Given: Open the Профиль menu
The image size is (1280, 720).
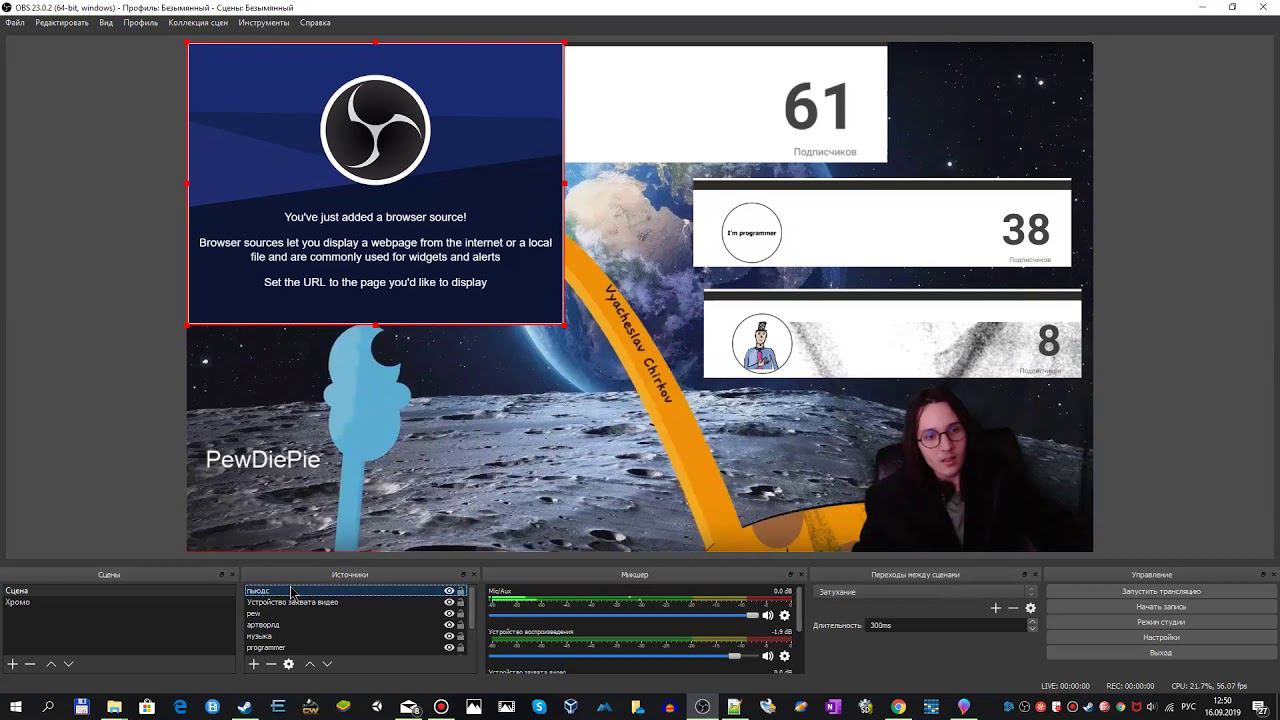Looking at the screenshot, I should pyautogui.click(x=141, y=23).
